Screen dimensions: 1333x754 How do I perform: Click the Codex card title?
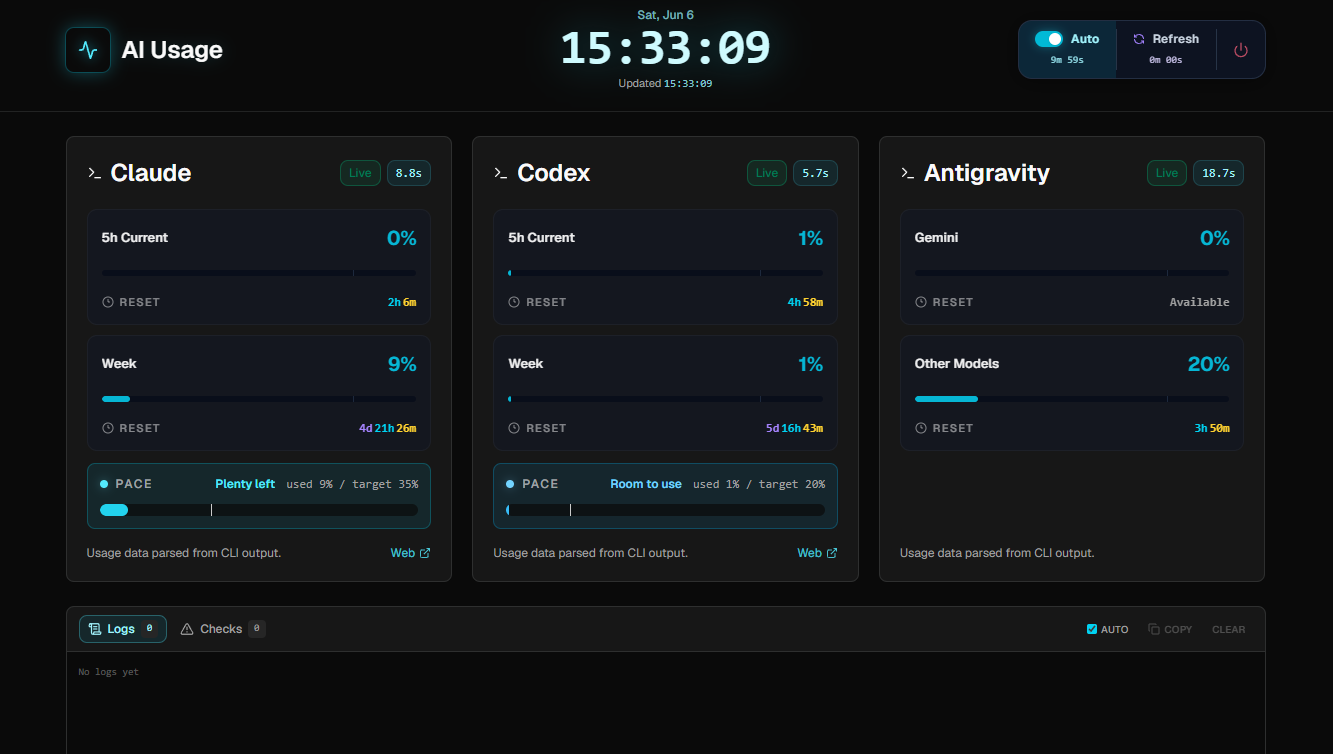(x=554, y=173)
